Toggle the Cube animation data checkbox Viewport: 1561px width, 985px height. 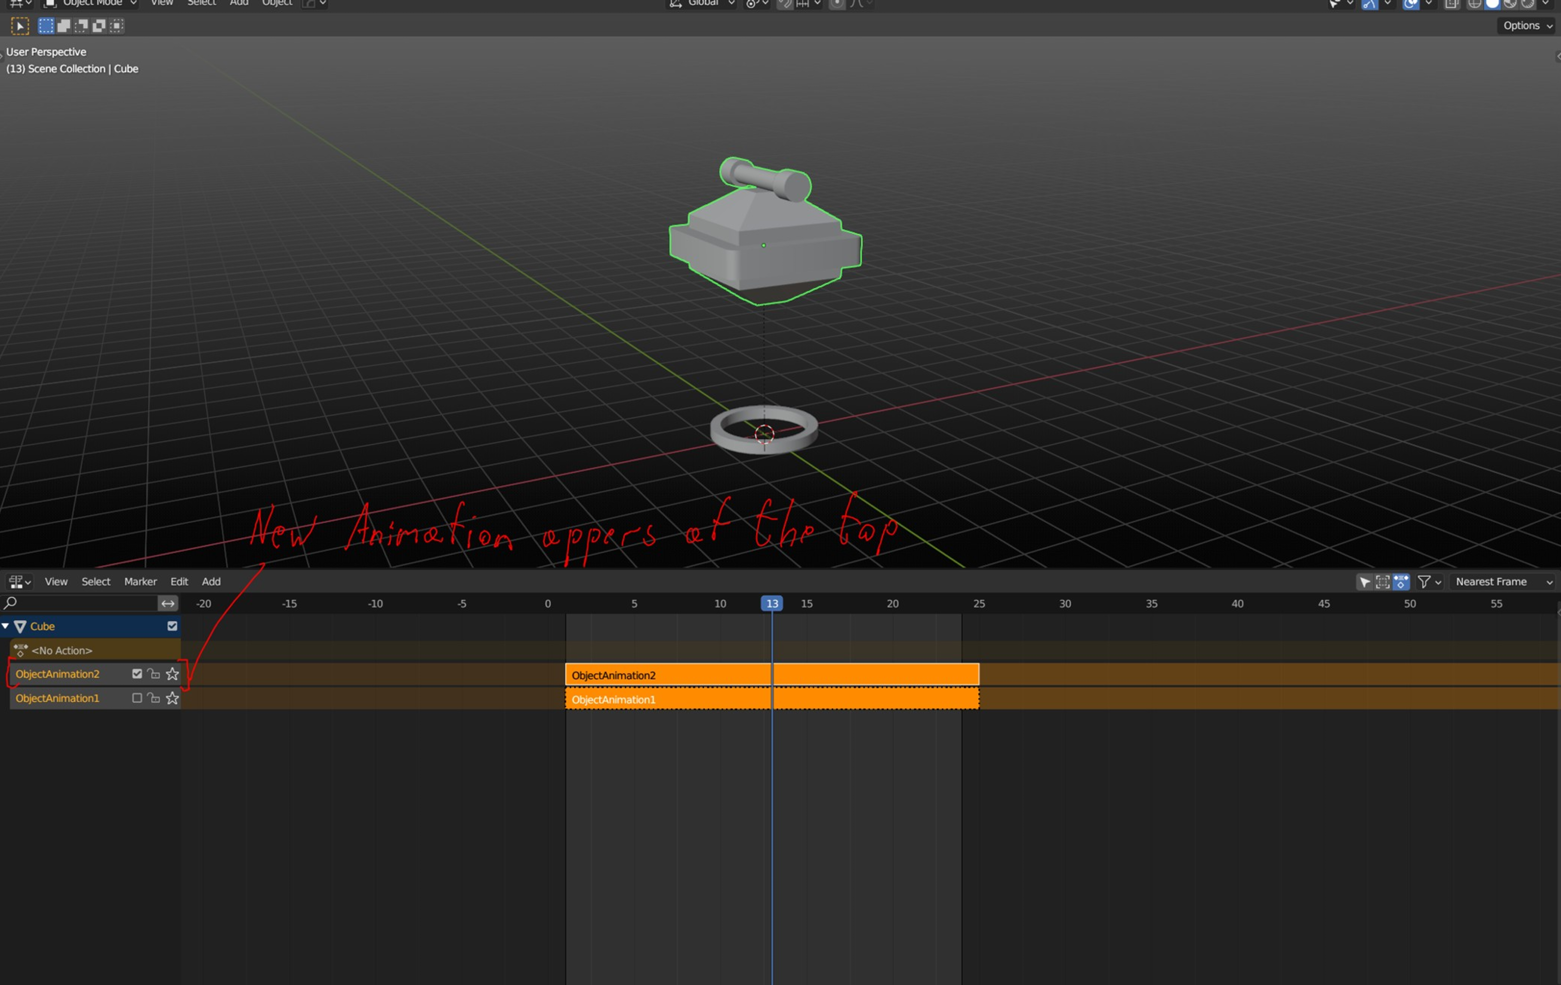172,626
